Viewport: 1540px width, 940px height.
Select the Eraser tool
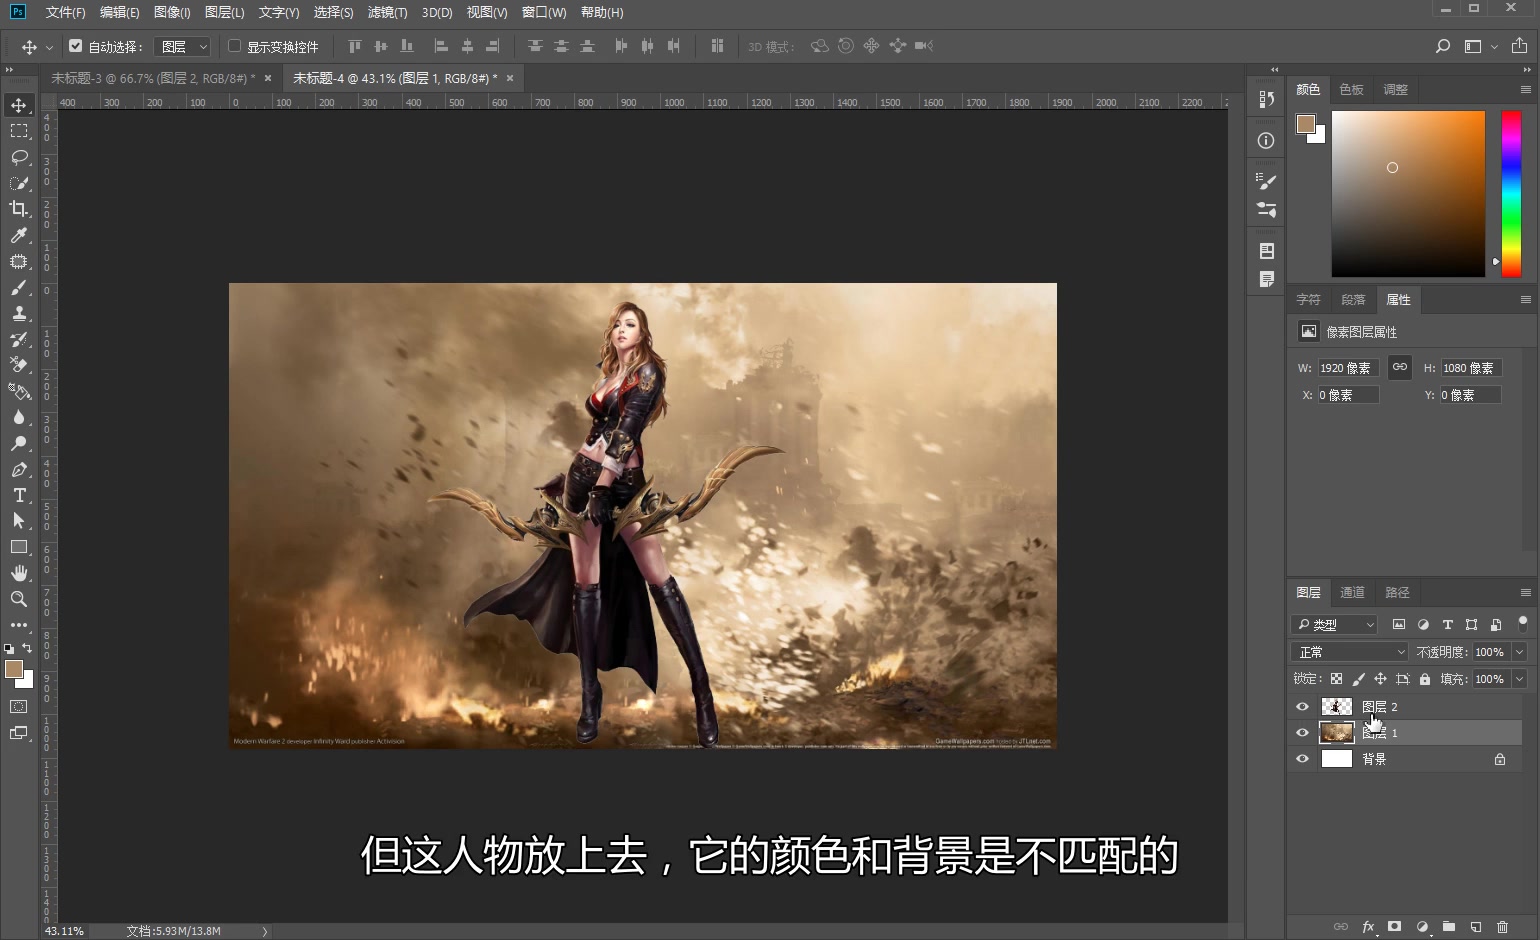click(19, 365)
